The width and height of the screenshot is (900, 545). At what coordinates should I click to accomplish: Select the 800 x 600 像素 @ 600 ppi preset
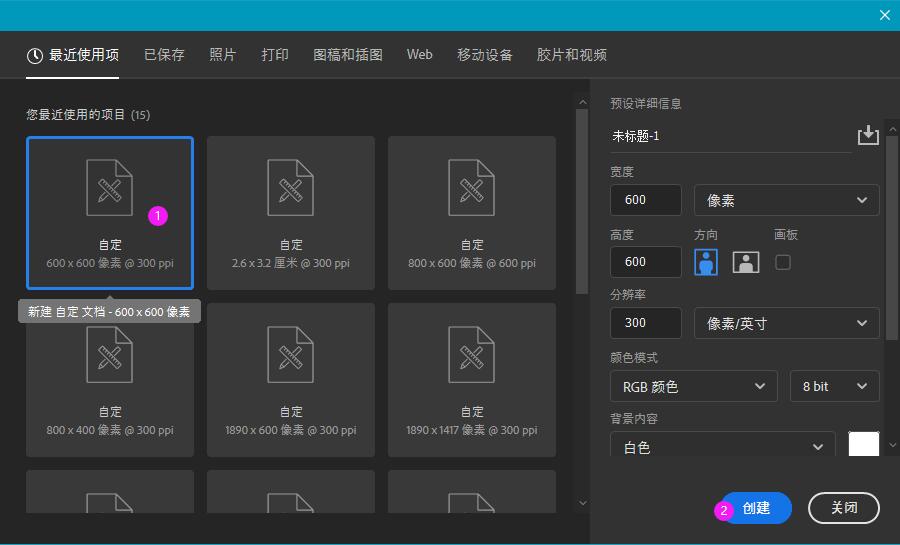point(472,213)
